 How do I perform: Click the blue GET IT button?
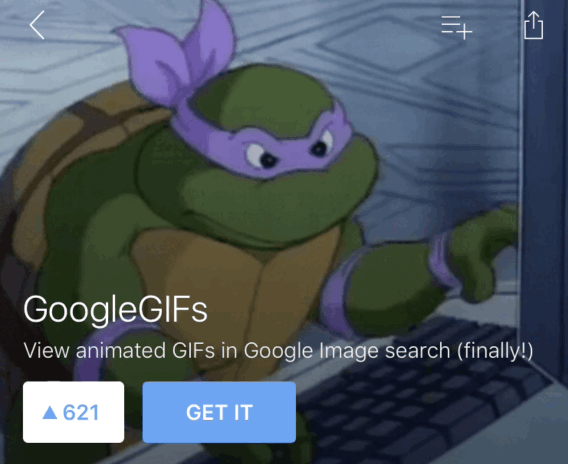point(219,412)
